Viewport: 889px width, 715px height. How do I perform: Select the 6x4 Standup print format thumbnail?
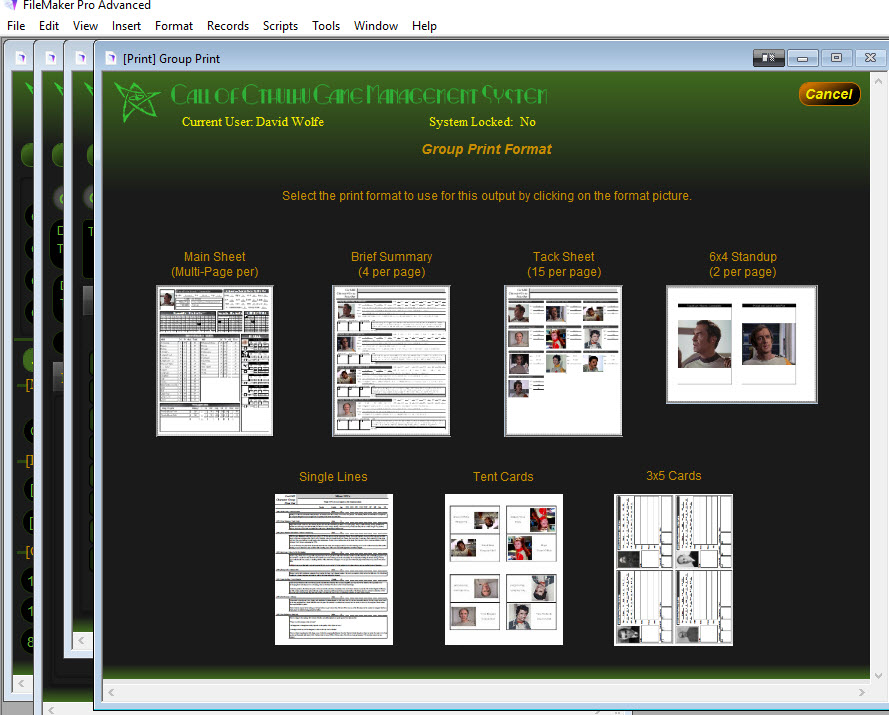[x=742, y=345]
